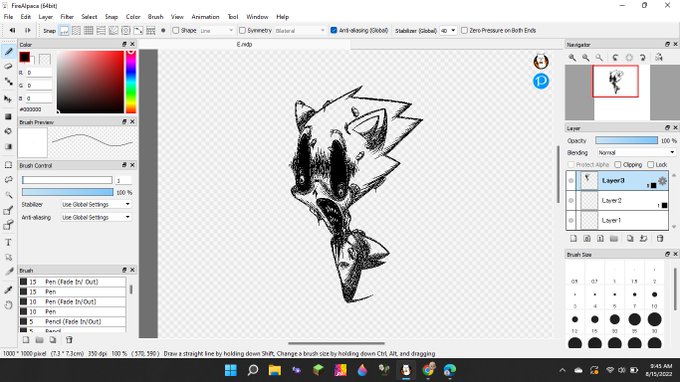Image resolution: width=680 pixels, height=382 pixels.
Task: Open the Layer menu
Action: tap(46, 16)
